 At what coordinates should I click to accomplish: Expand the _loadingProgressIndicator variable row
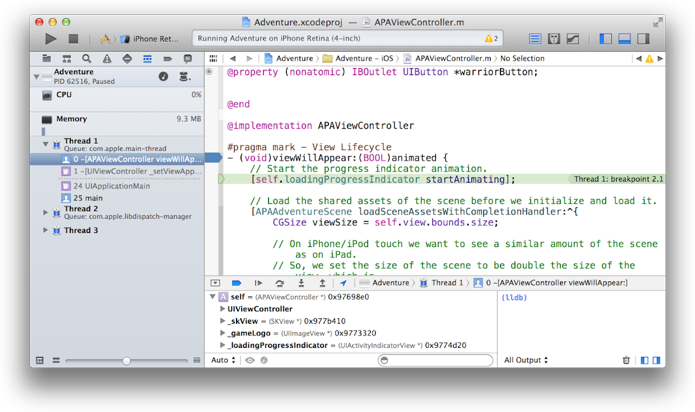pyautogui.click(x=223, y=345)
